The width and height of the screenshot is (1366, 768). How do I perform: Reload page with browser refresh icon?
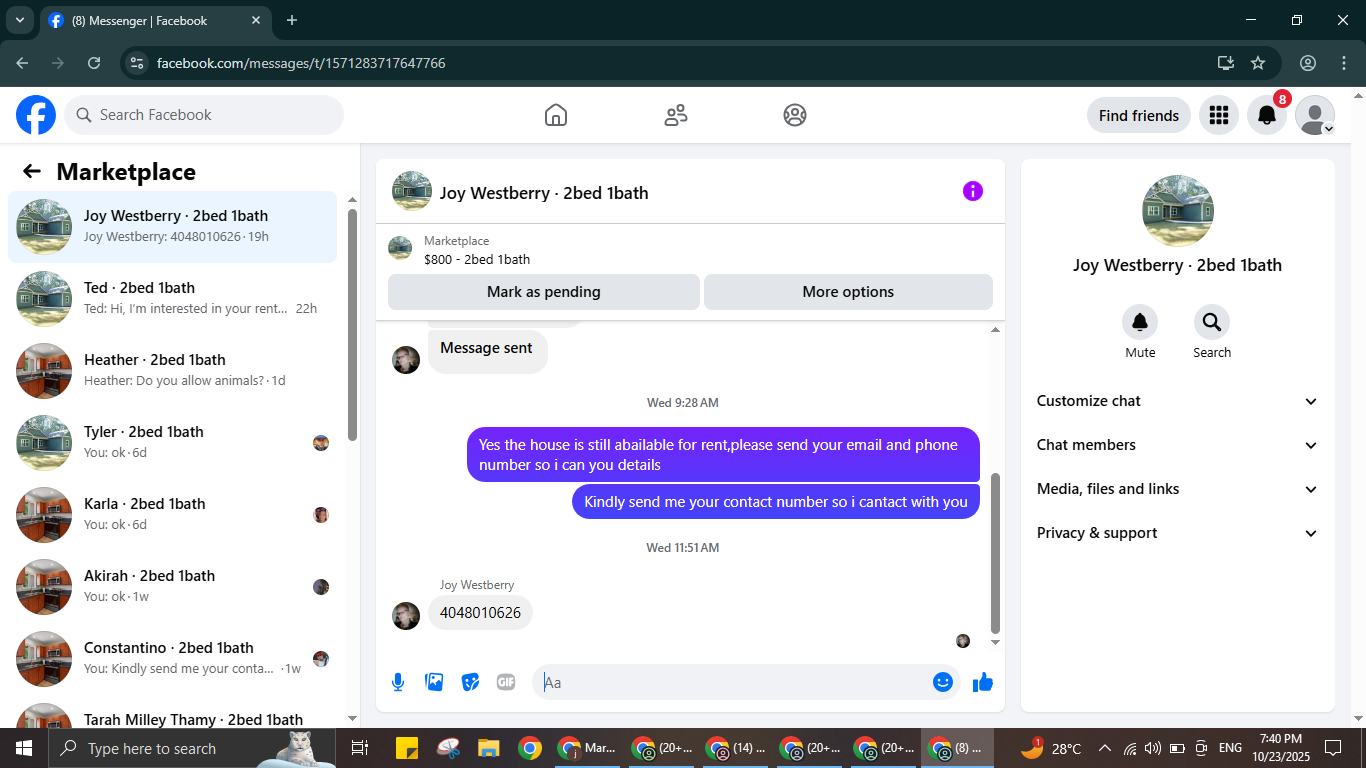point(94,63)
